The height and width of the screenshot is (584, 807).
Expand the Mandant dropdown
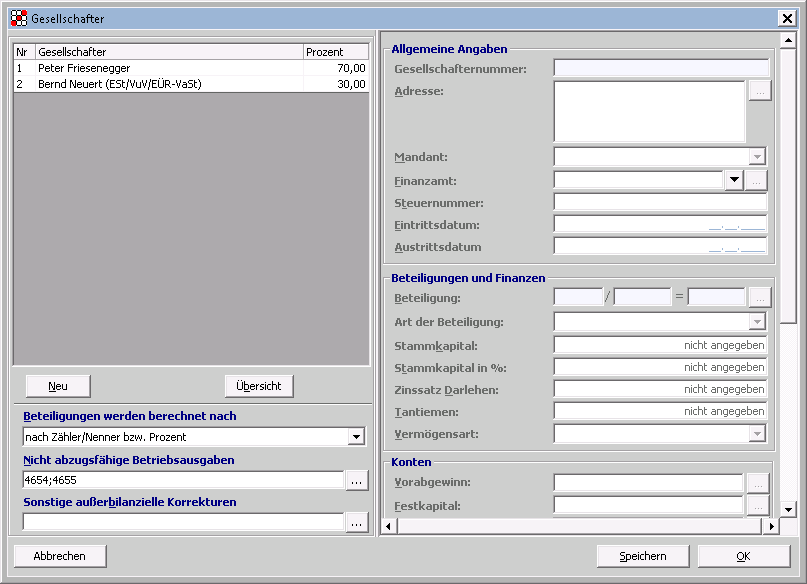pos(757,157)
